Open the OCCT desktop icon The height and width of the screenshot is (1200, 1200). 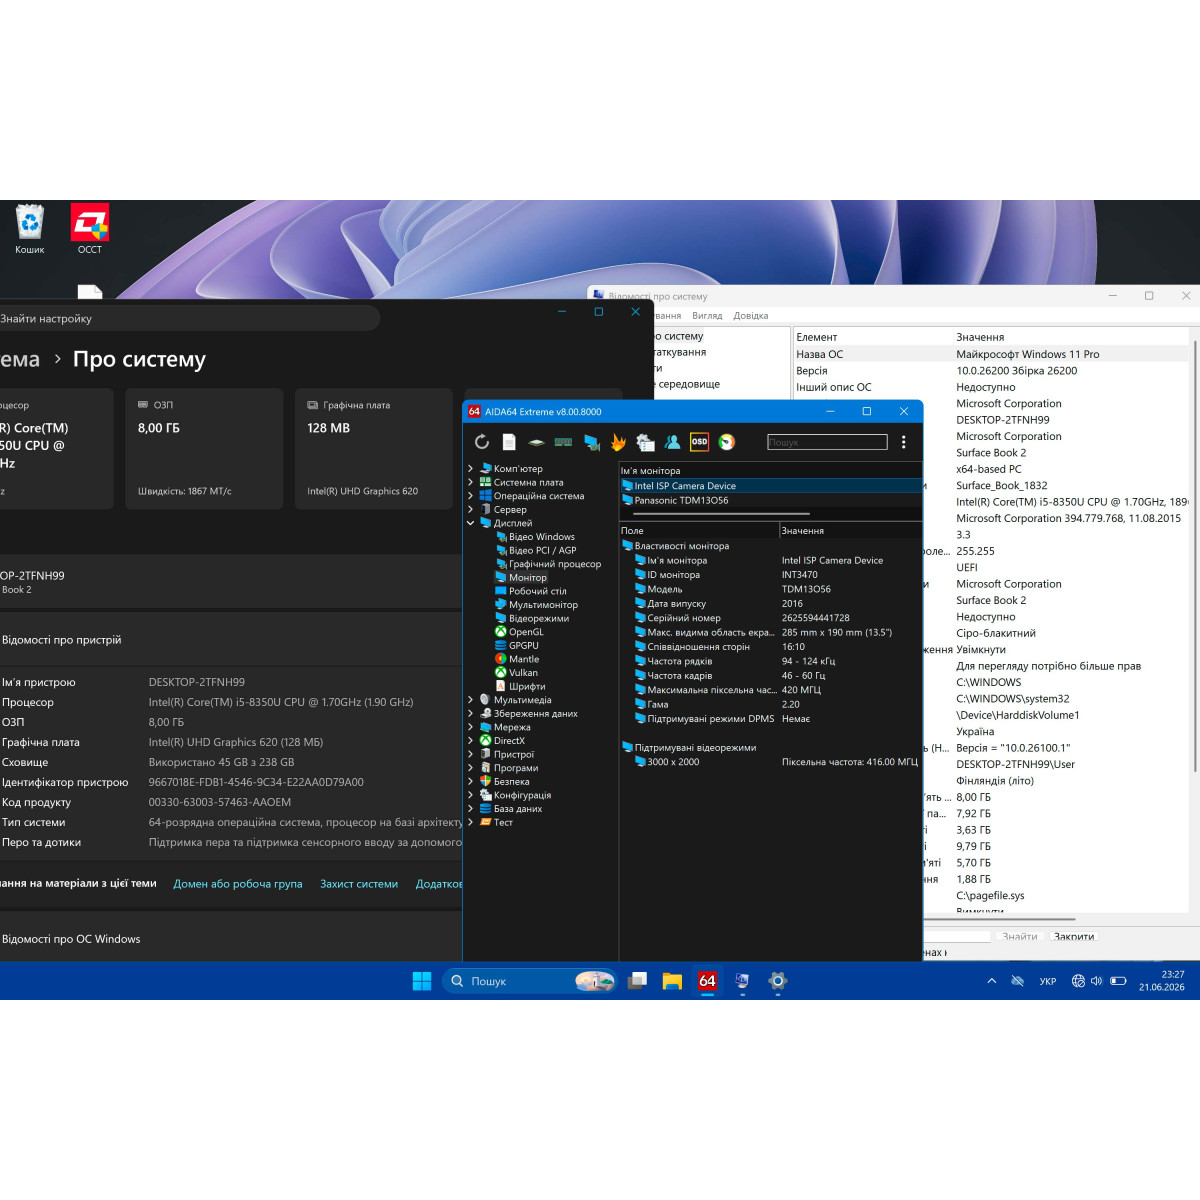click(x=90, y=229)
